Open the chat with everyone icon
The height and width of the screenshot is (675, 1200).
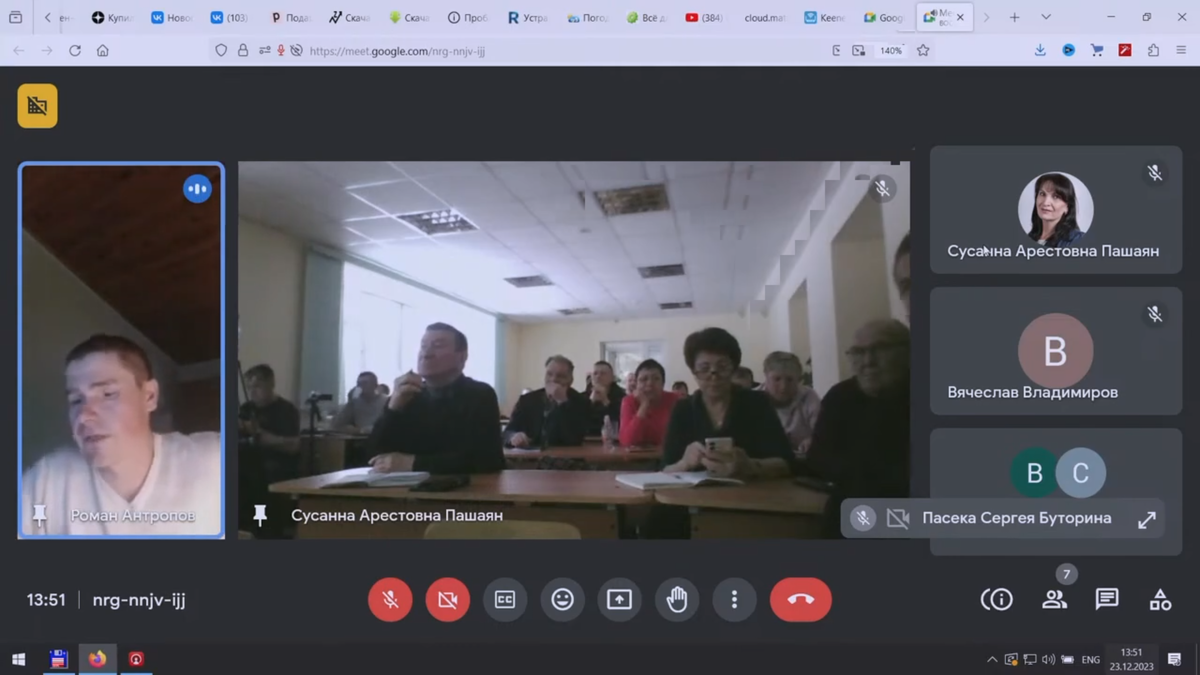pyautogui.click(x=1107, y=599)
